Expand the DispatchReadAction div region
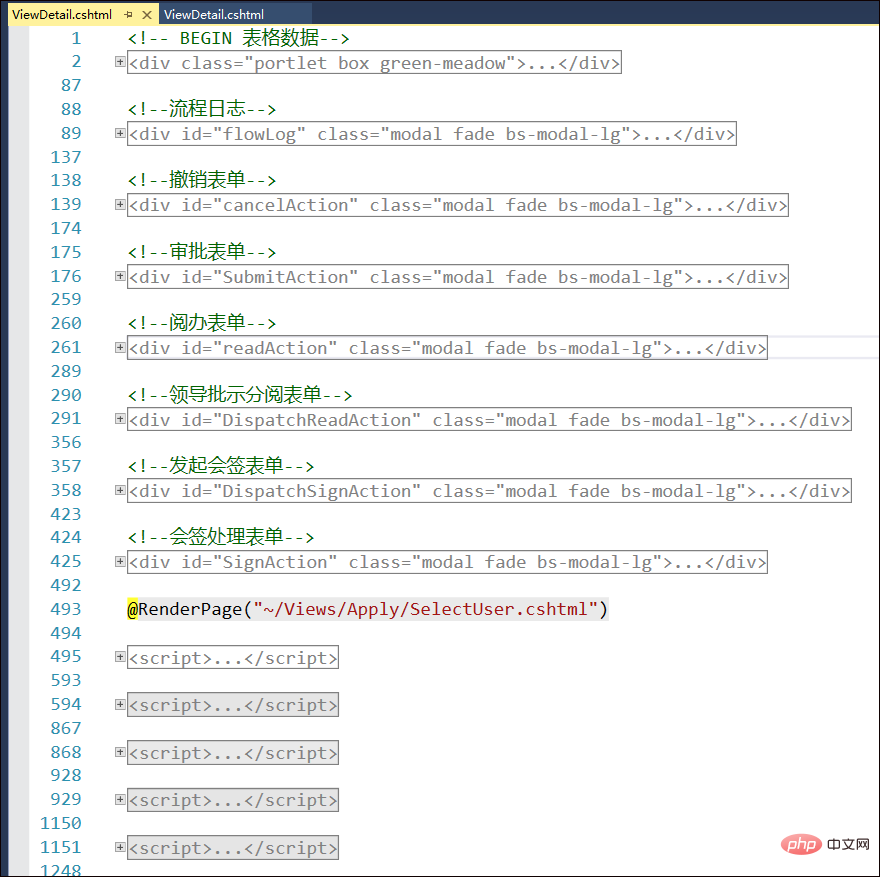The height and width of the screenshot is (877, 880). pyautogui.click(x=120, y=419)
